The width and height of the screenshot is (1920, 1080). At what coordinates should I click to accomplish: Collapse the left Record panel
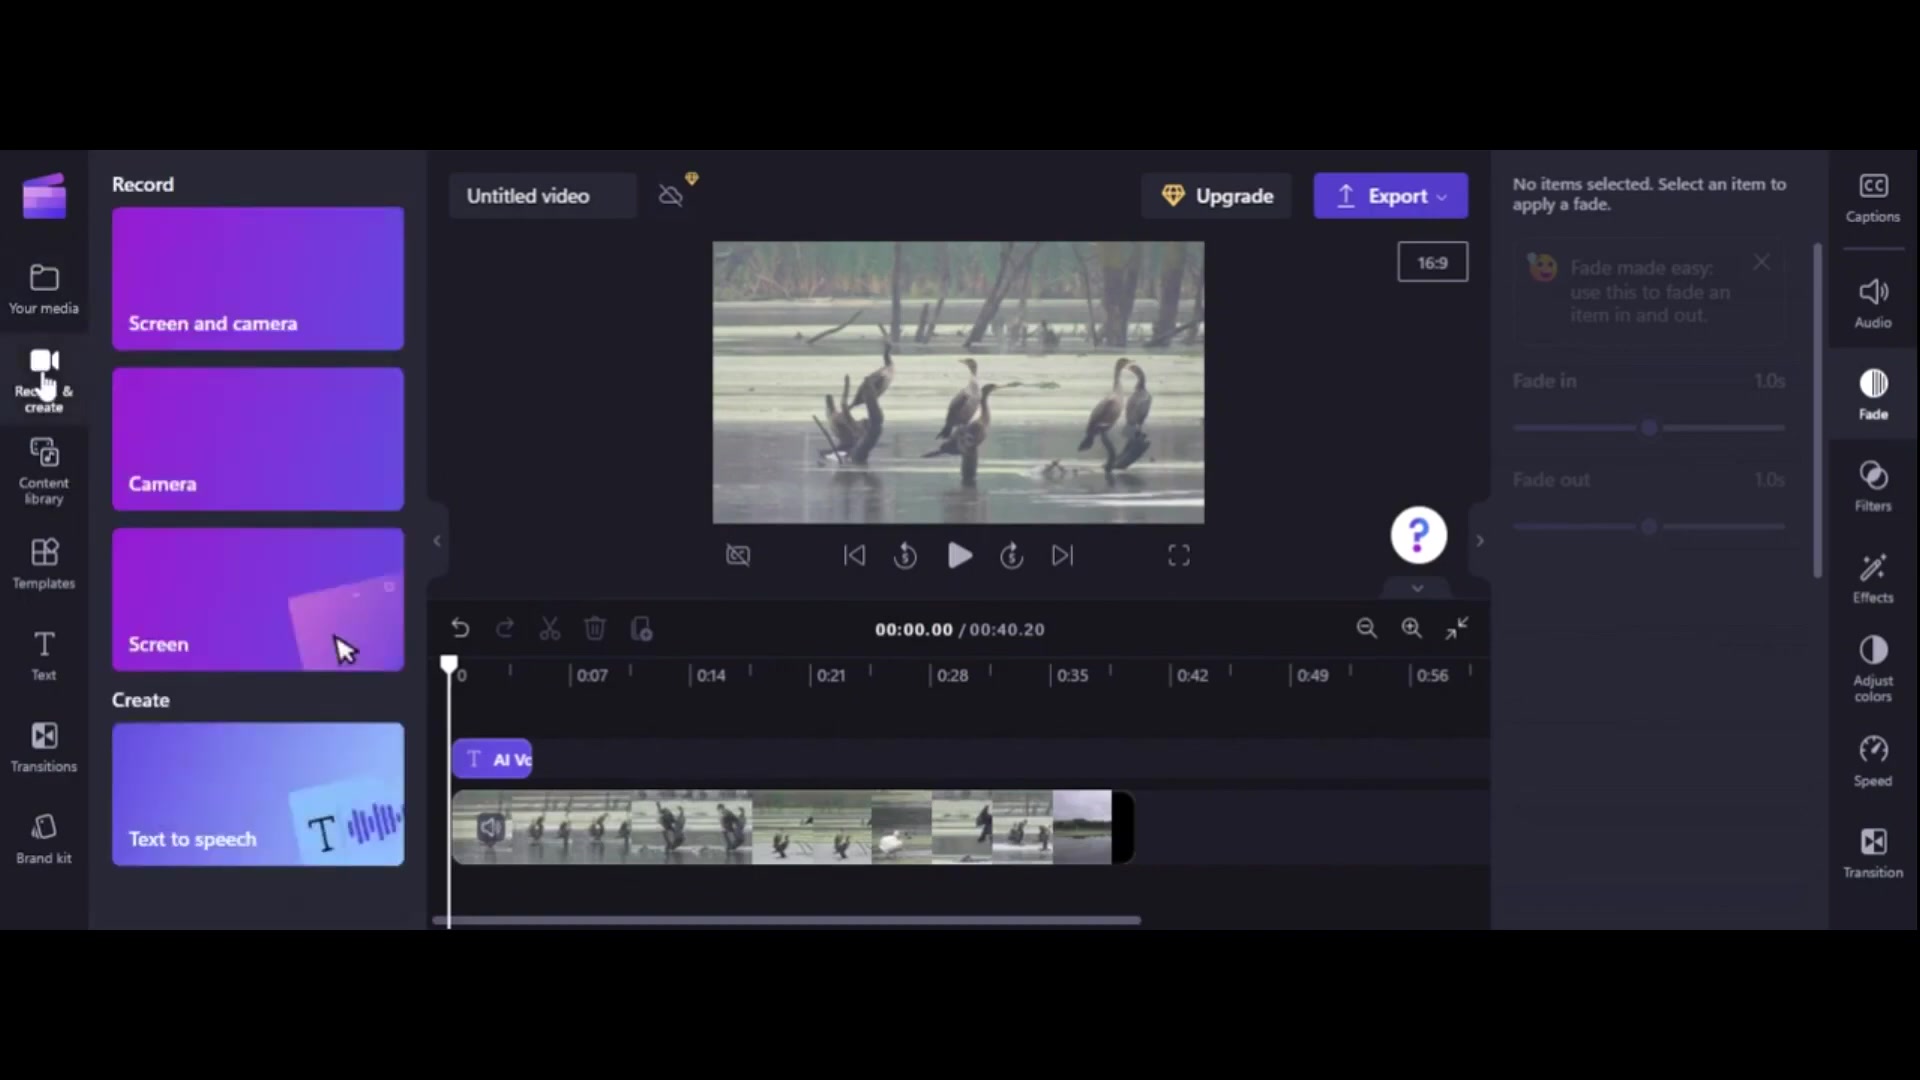437,541
